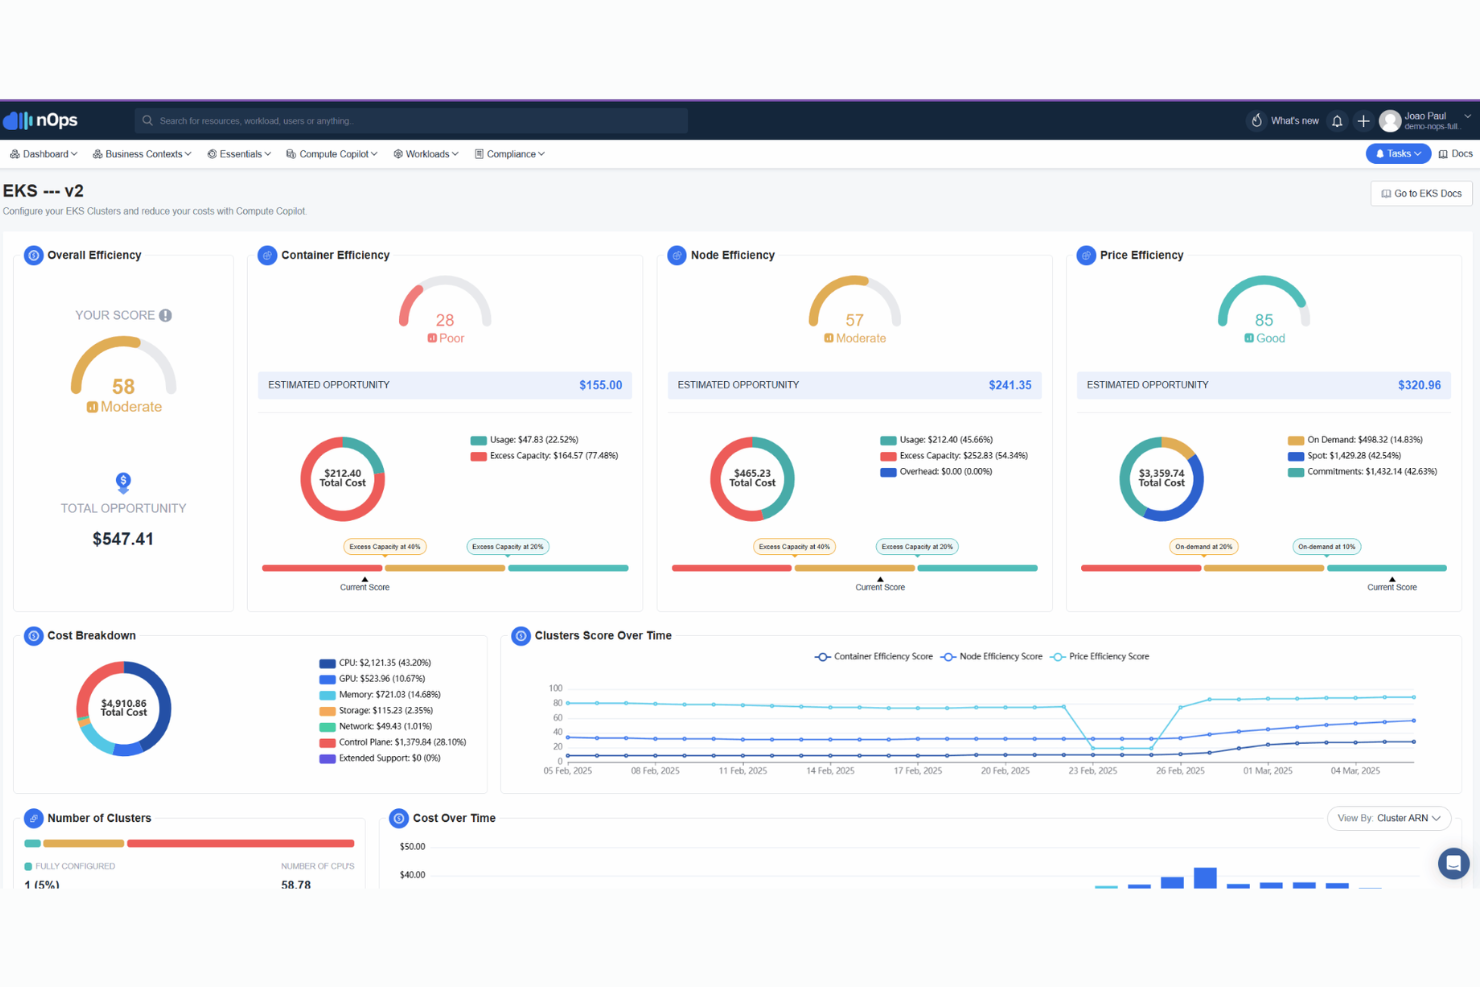
Task: Click the Go to EKS Docs button
Action: point(1420,193)
